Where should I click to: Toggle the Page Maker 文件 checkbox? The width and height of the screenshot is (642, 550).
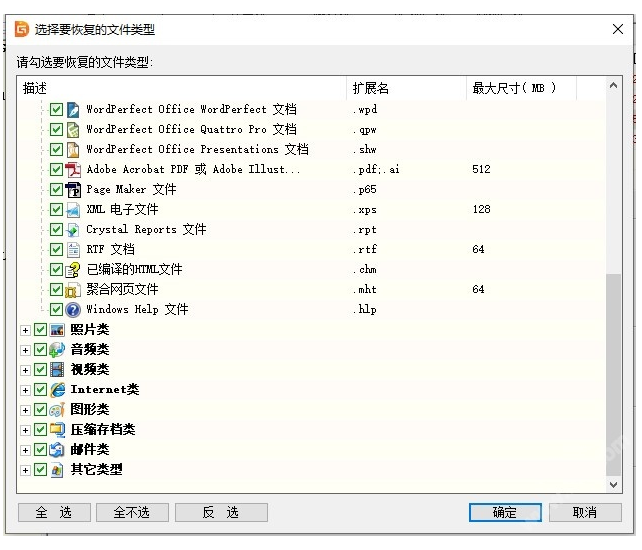pyautogui.click(x=56, y=190)
